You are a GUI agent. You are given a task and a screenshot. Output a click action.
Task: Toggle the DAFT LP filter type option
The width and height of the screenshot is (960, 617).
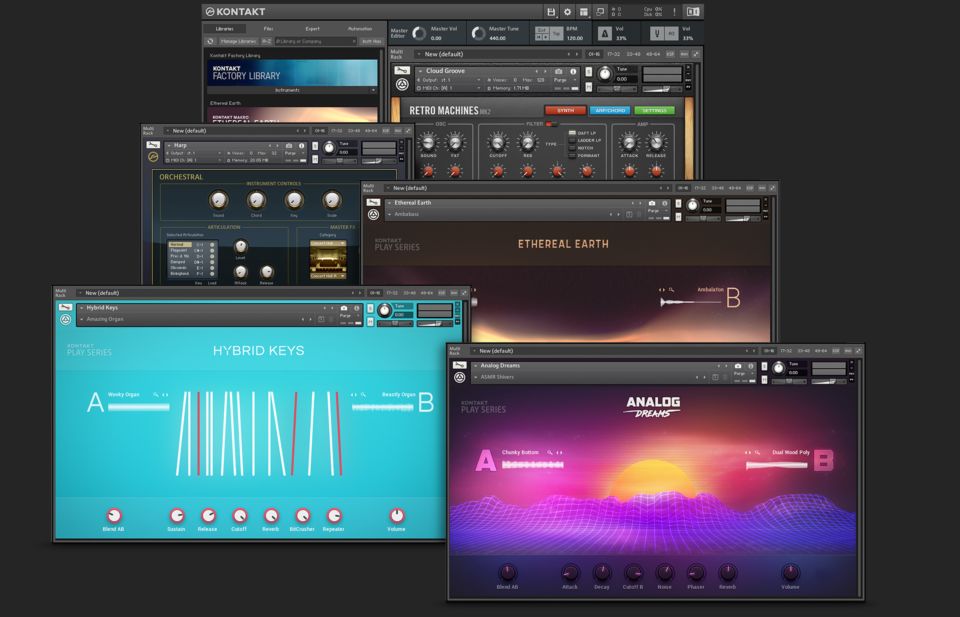click(x=573, y=133)
